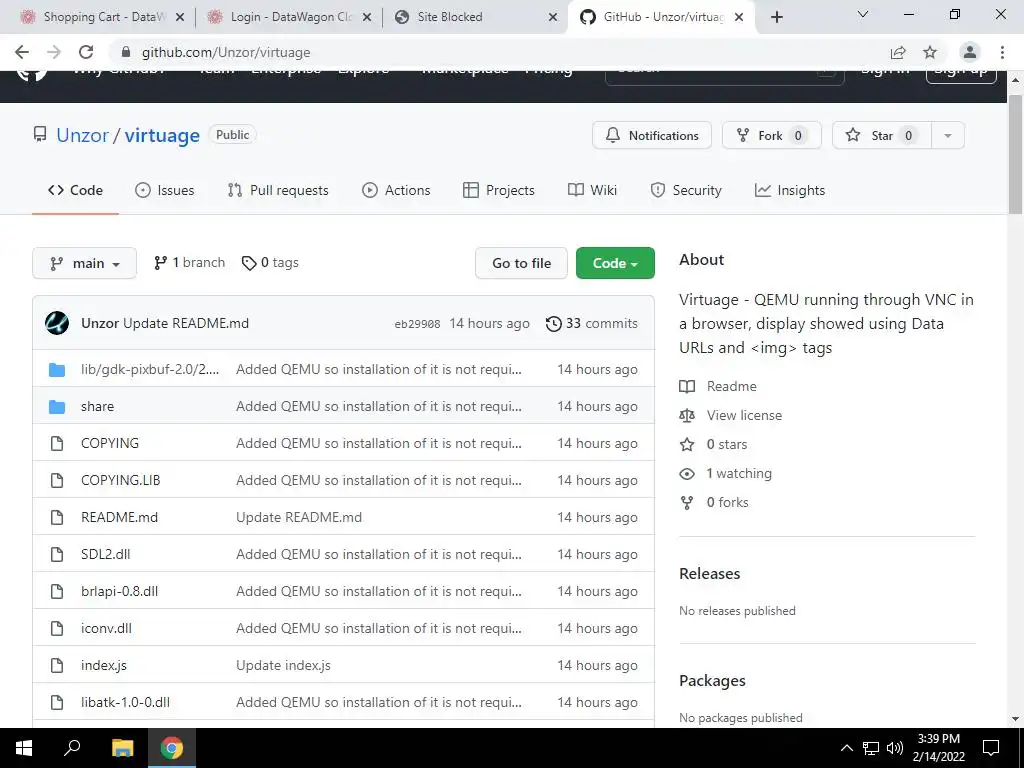
Task: Open the Unzor owner profile link
Action: [x=82, y=135]
